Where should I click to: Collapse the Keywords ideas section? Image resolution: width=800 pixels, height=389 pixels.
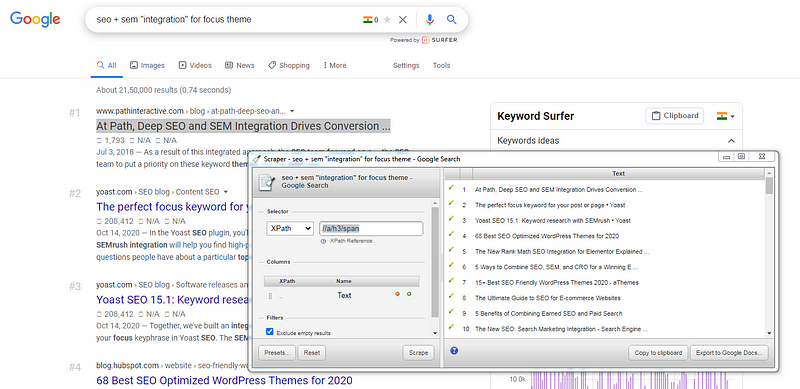(x=731, y=141)
